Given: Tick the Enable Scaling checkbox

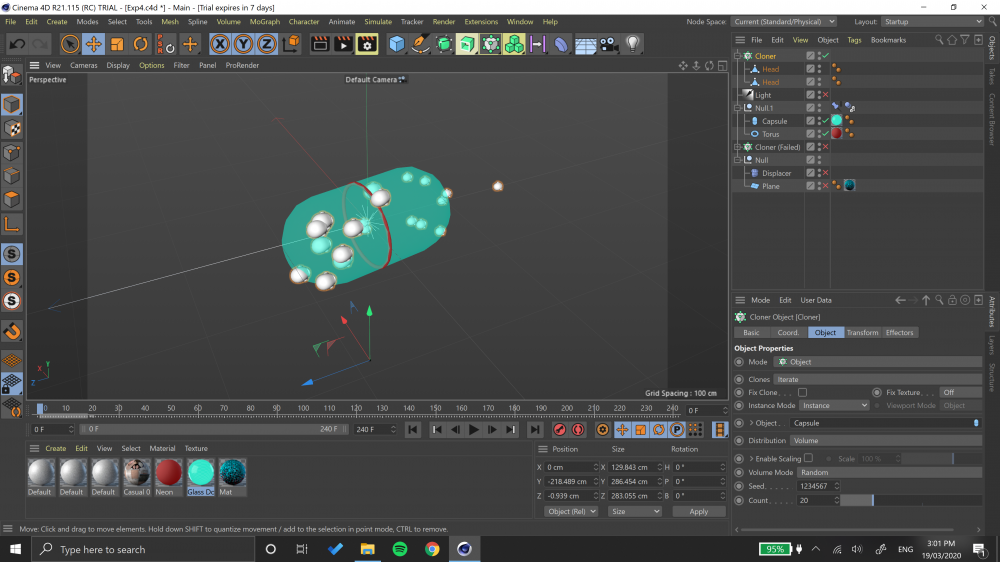Looking at the screenshot, I should [x=808, y=458].
